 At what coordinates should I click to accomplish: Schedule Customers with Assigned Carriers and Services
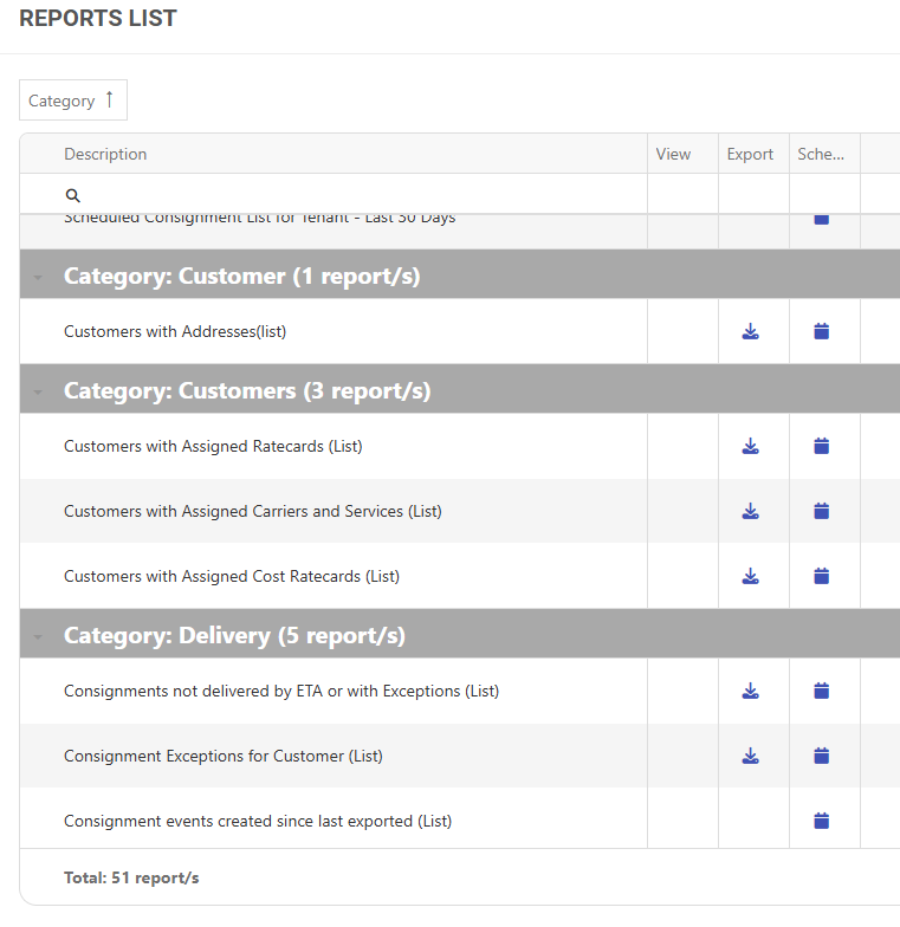[821, 511]
